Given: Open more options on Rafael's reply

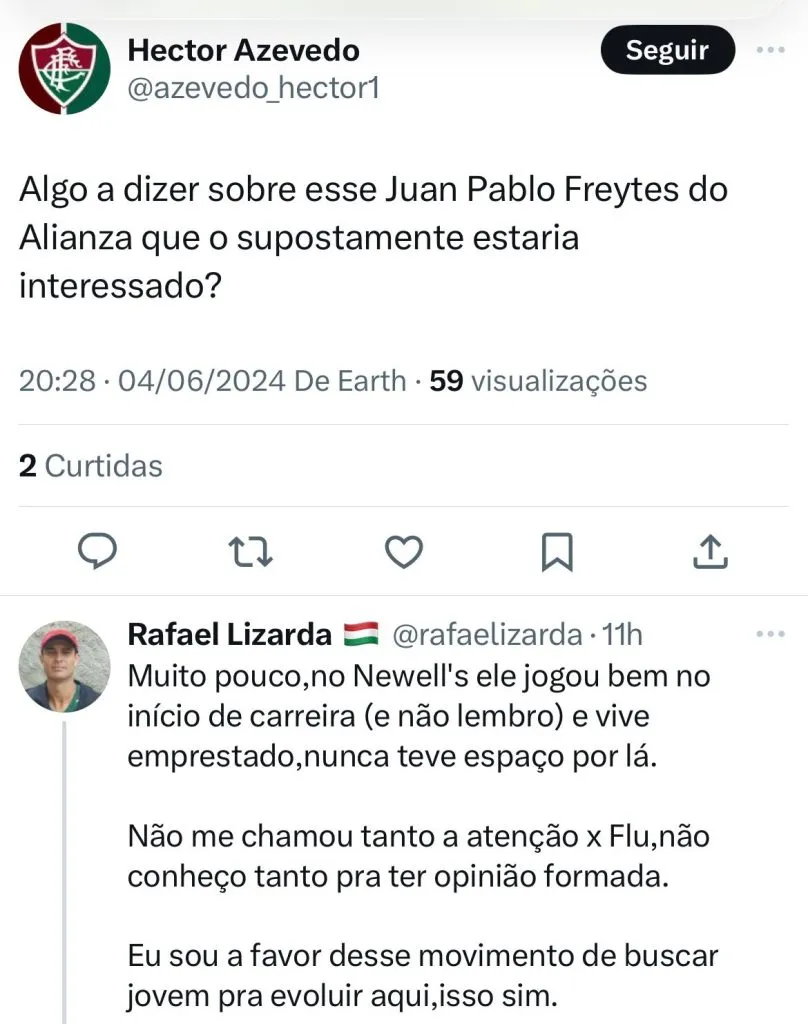Looking at the screenshot, I should click(770, 634).
